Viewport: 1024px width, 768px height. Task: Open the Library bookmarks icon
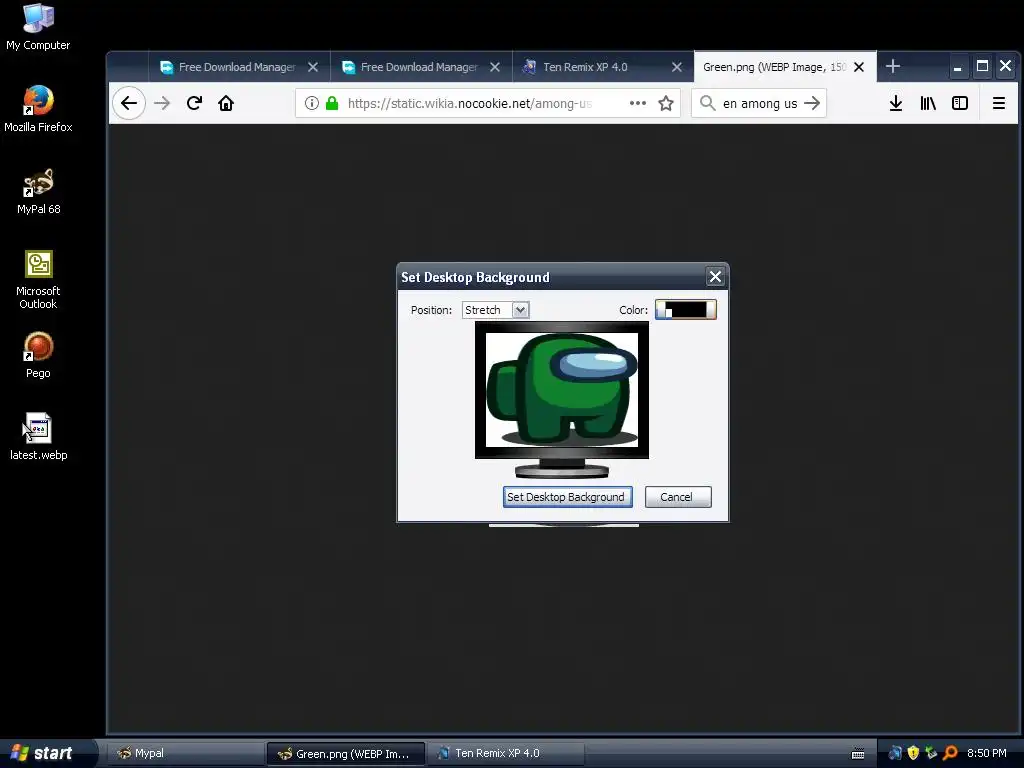(928, 103)
